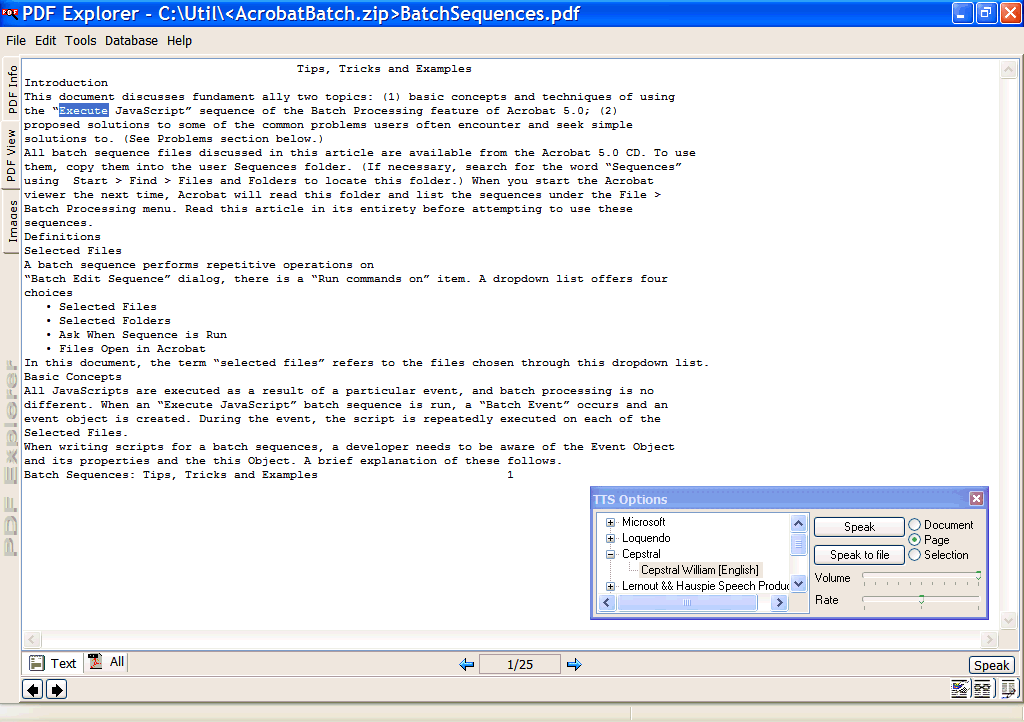Open the Tools menu

tap(81, 41)
